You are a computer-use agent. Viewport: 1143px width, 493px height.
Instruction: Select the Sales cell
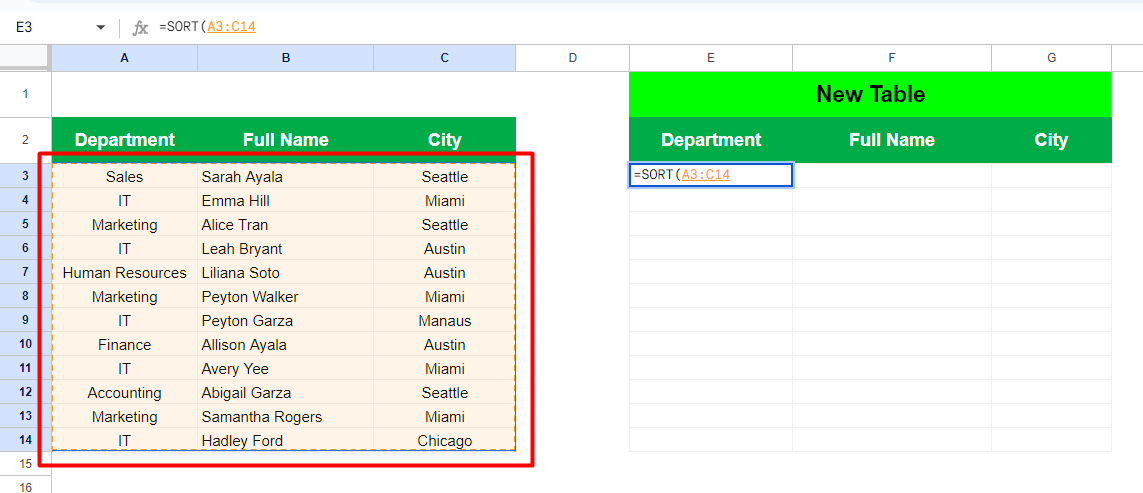pos(125,176)
